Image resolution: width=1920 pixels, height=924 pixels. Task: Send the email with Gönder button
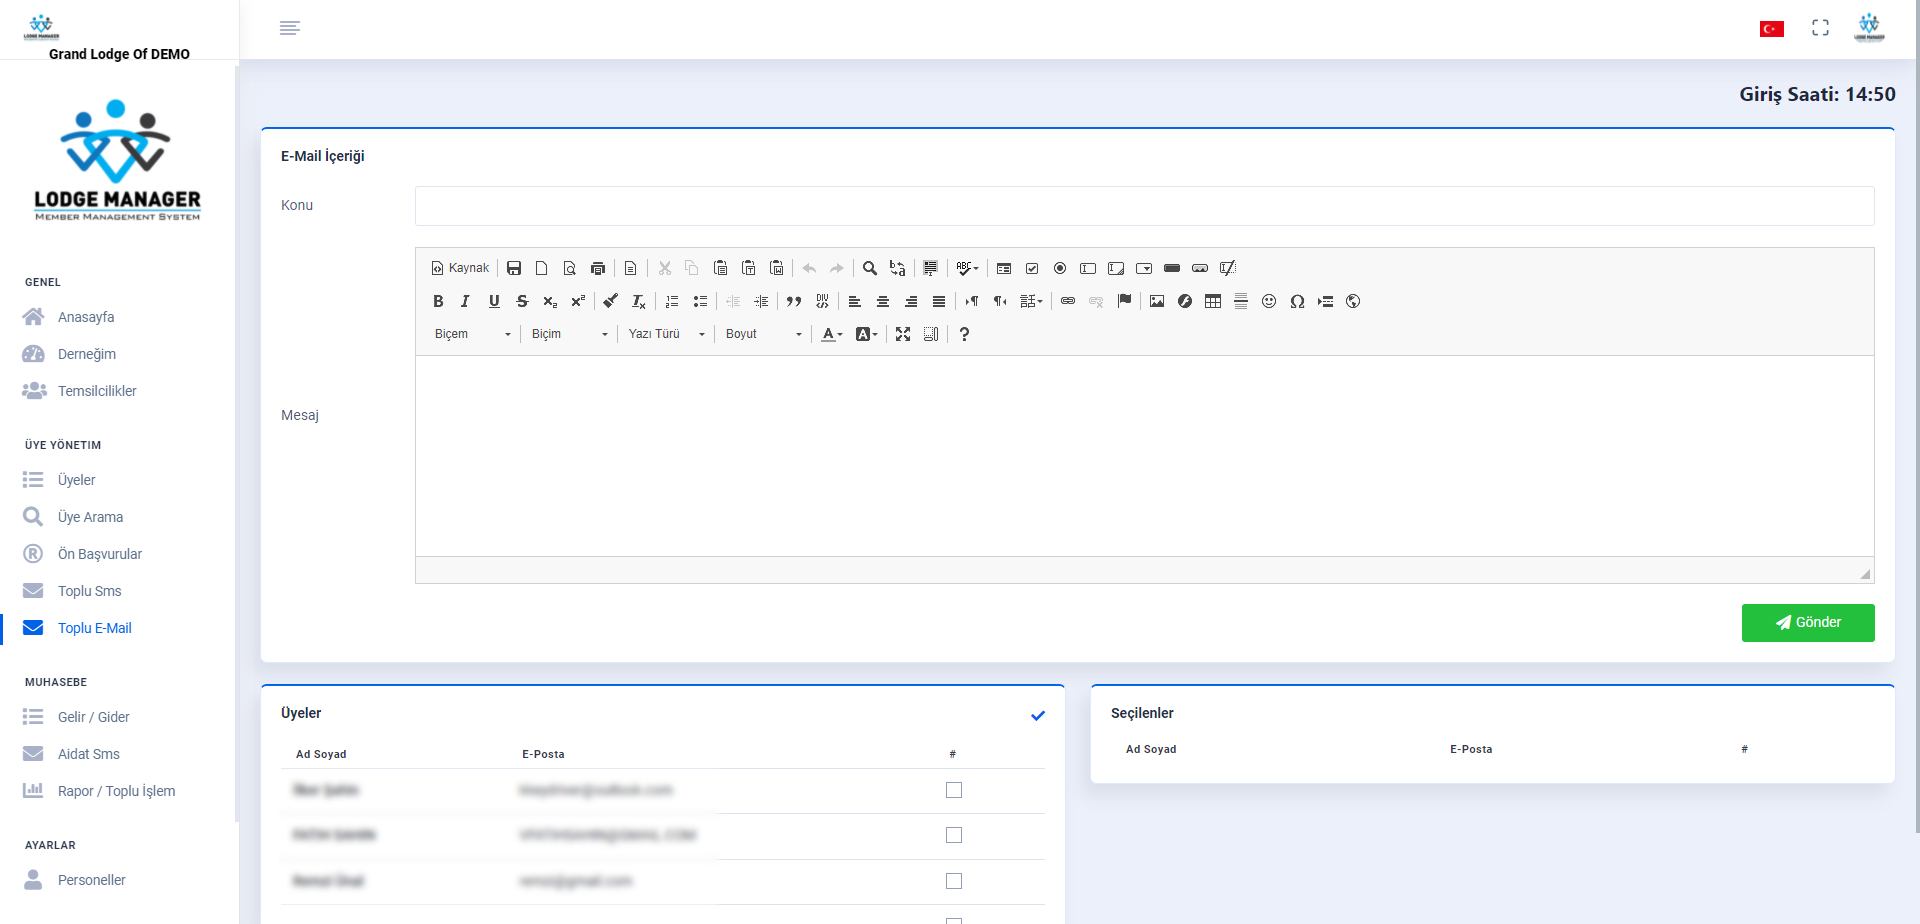tap(1808, 622)
